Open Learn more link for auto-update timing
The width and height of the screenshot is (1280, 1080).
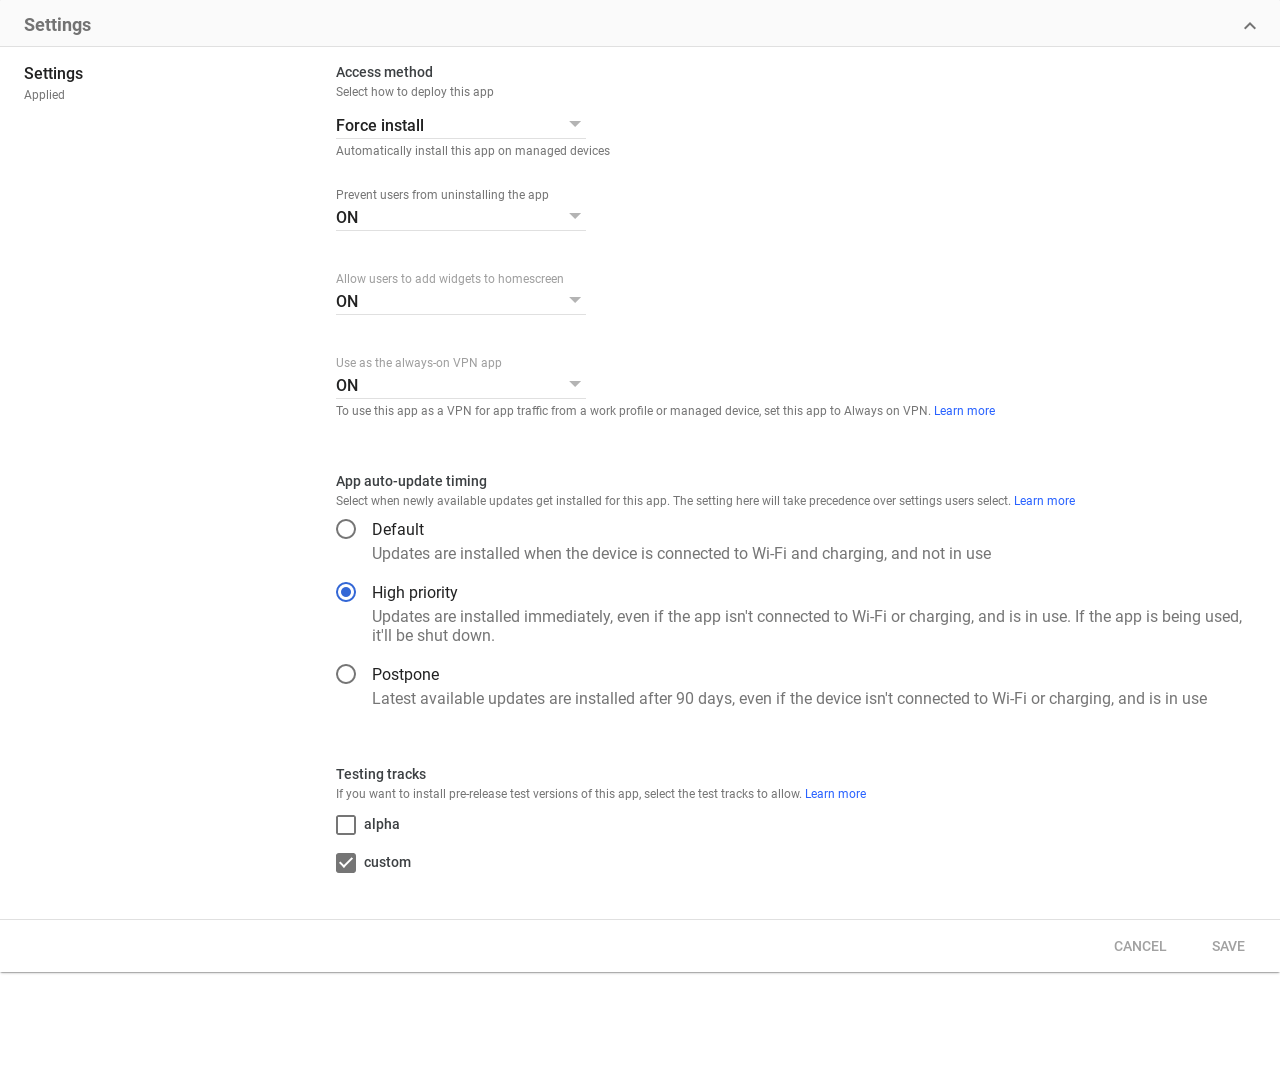pos(1044,501)
